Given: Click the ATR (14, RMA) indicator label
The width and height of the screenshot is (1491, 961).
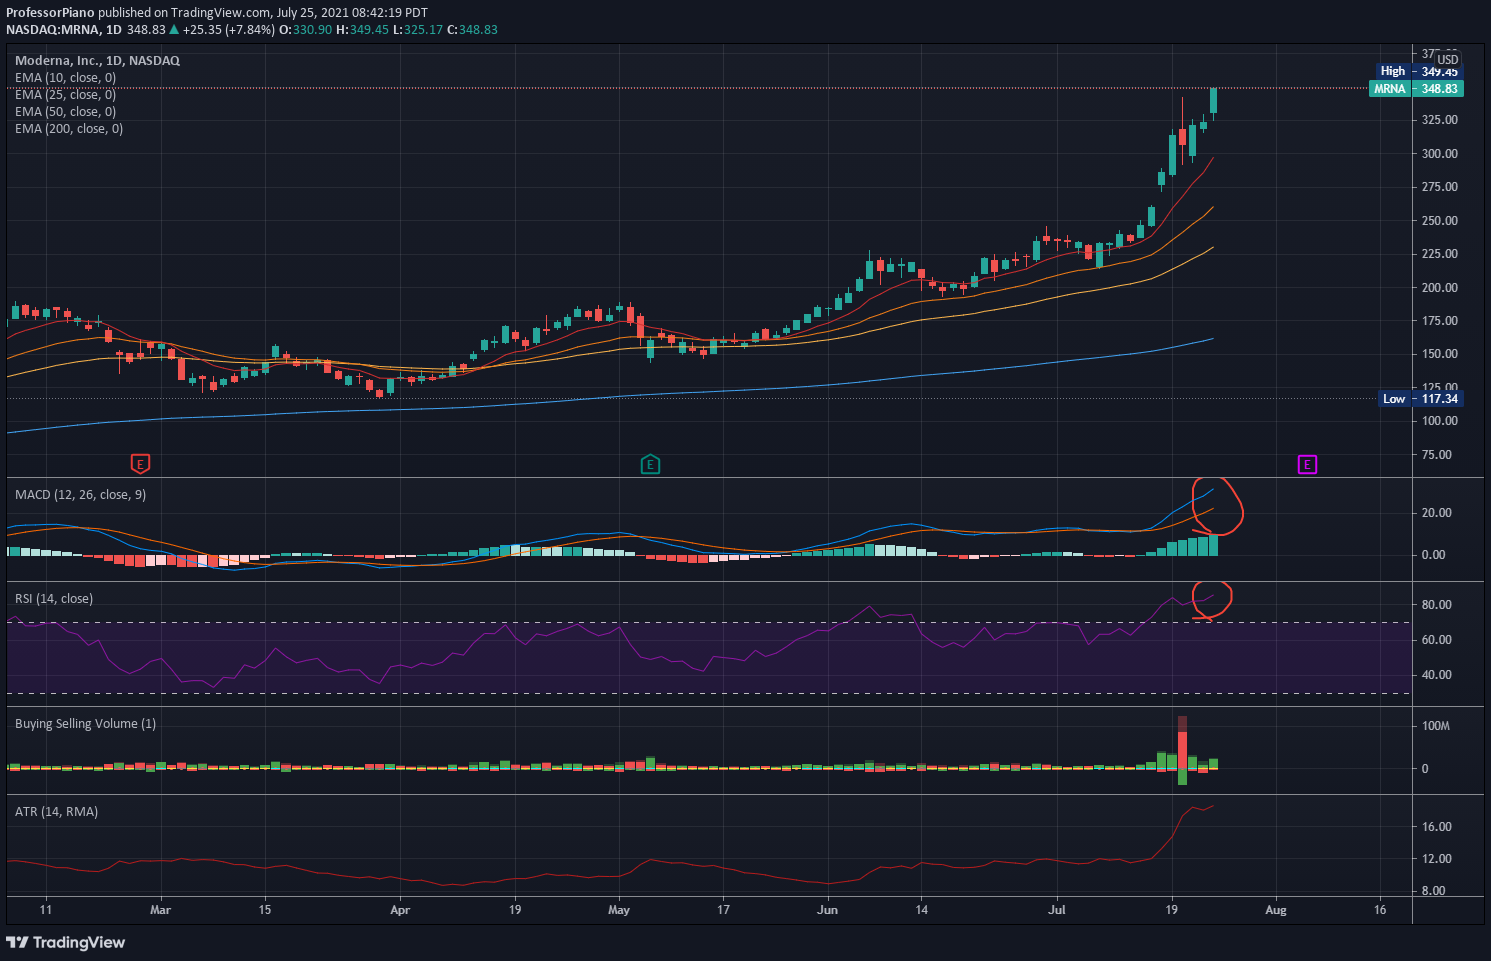Looking at the screenshot, I should (x=56, y=811).
